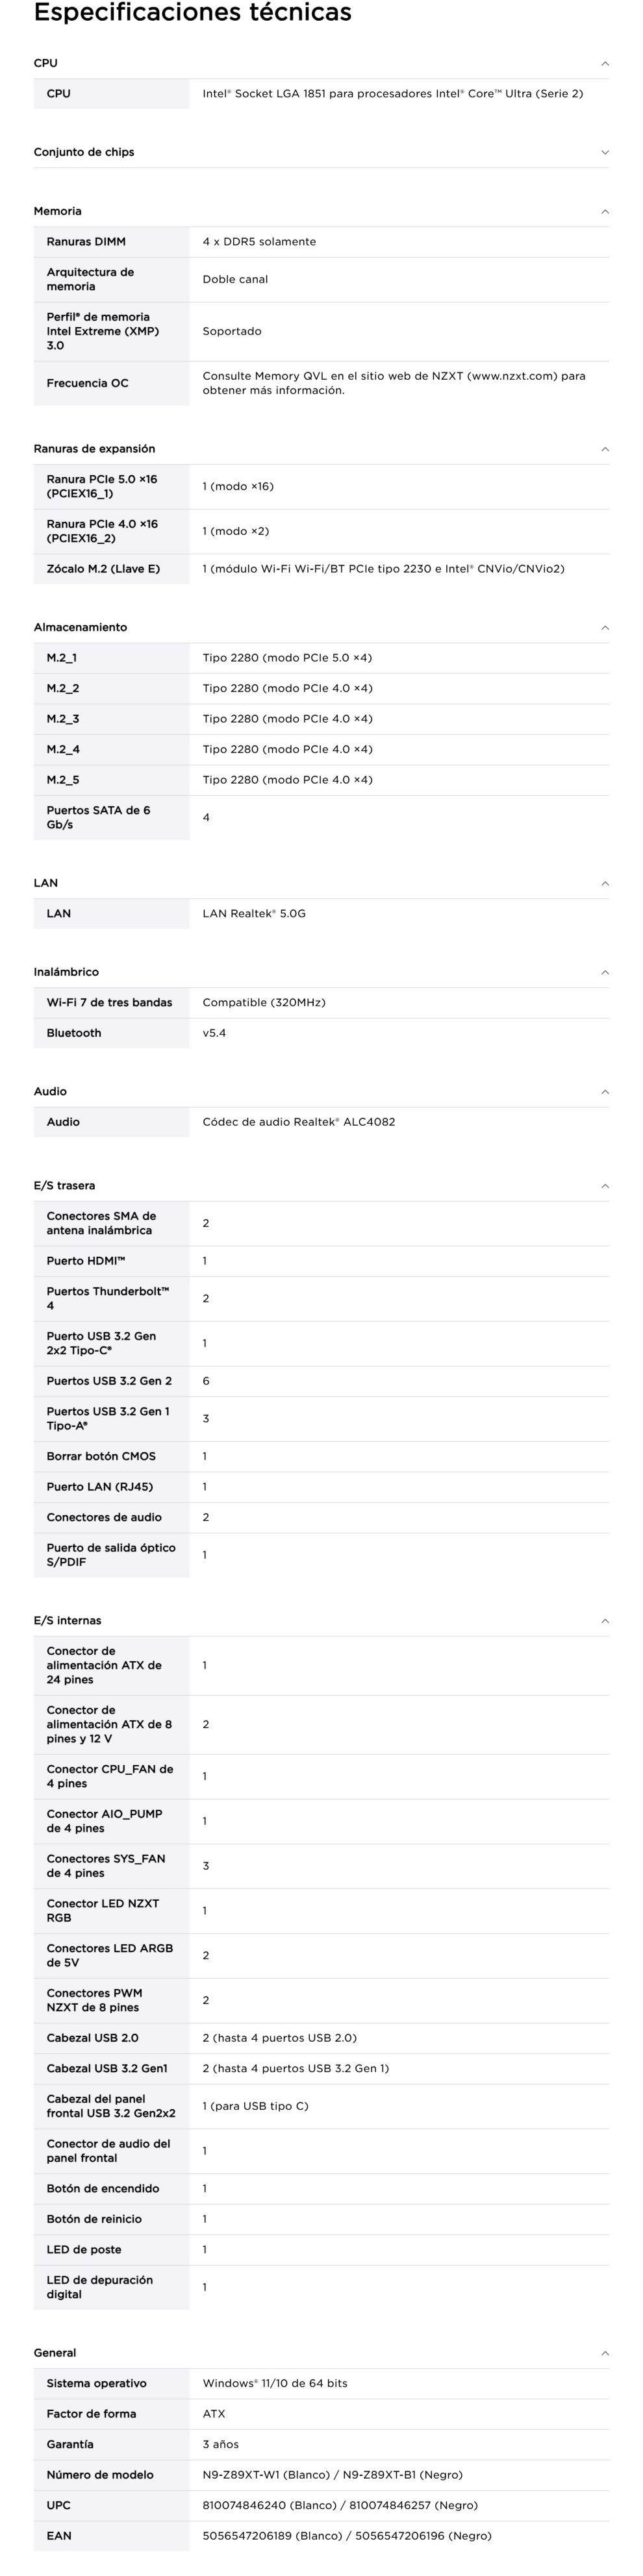Click the chevron icon for E/S trasera
Screen dimensions: 643x2576
click(x=604, y=1185)
